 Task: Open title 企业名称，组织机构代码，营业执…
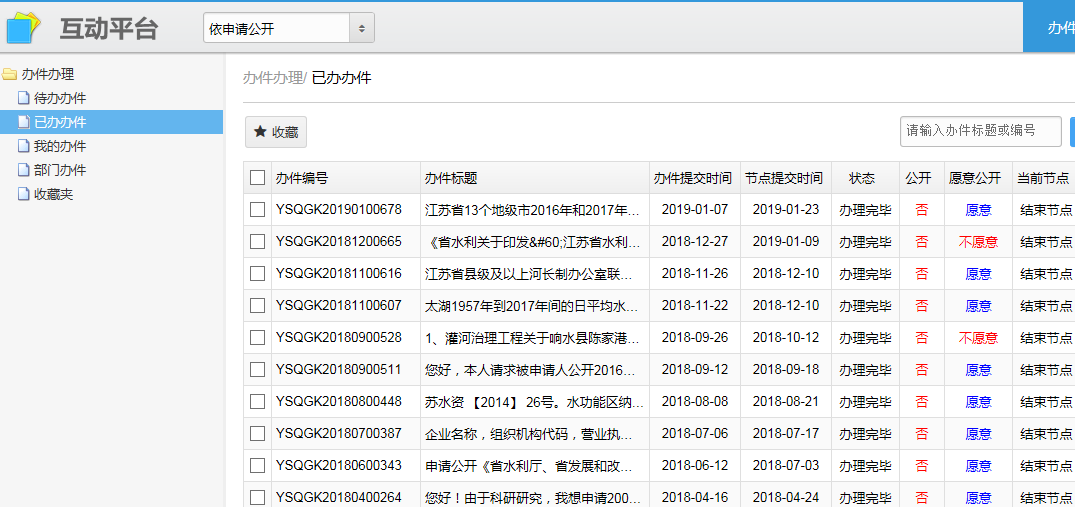[530, 434]
